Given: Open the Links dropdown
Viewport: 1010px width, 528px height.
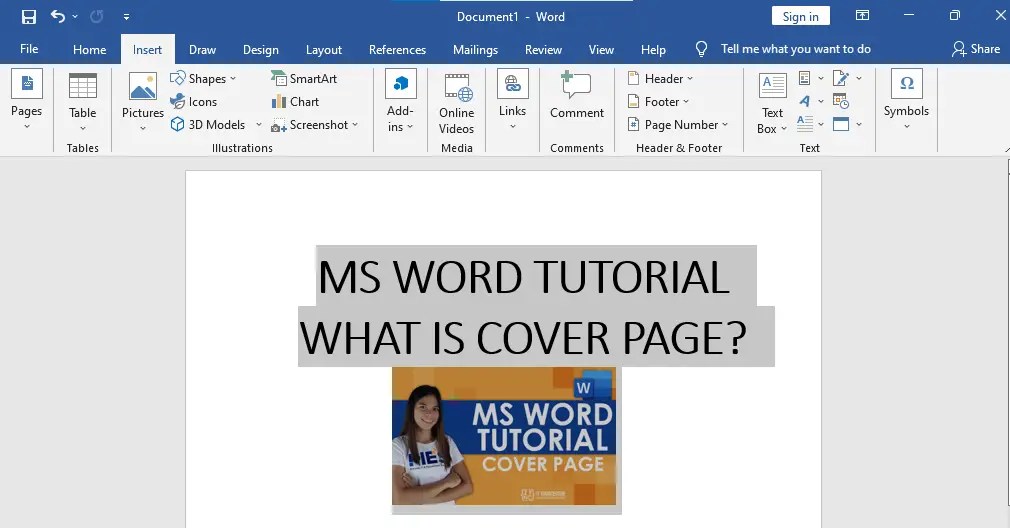Looking at the screenshot, I should pos(513,100).
